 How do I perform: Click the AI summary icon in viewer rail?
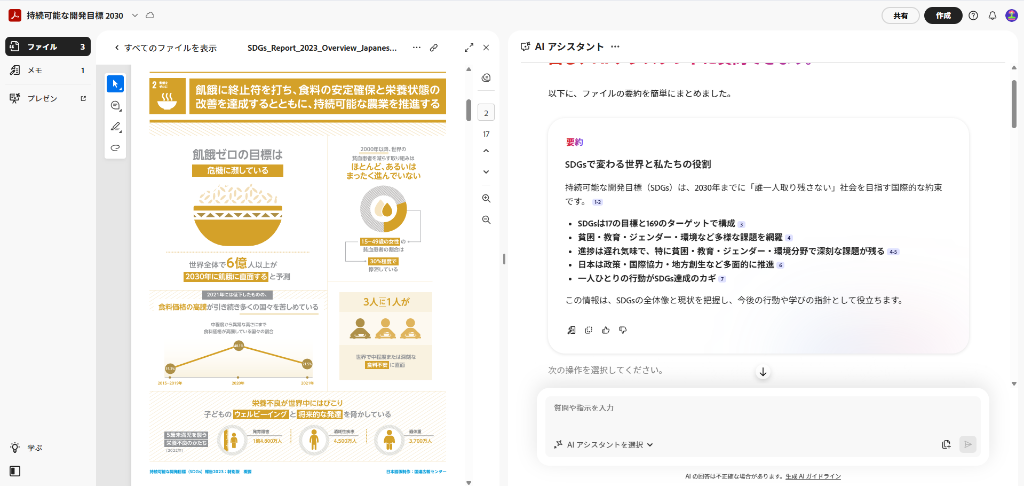486,78
